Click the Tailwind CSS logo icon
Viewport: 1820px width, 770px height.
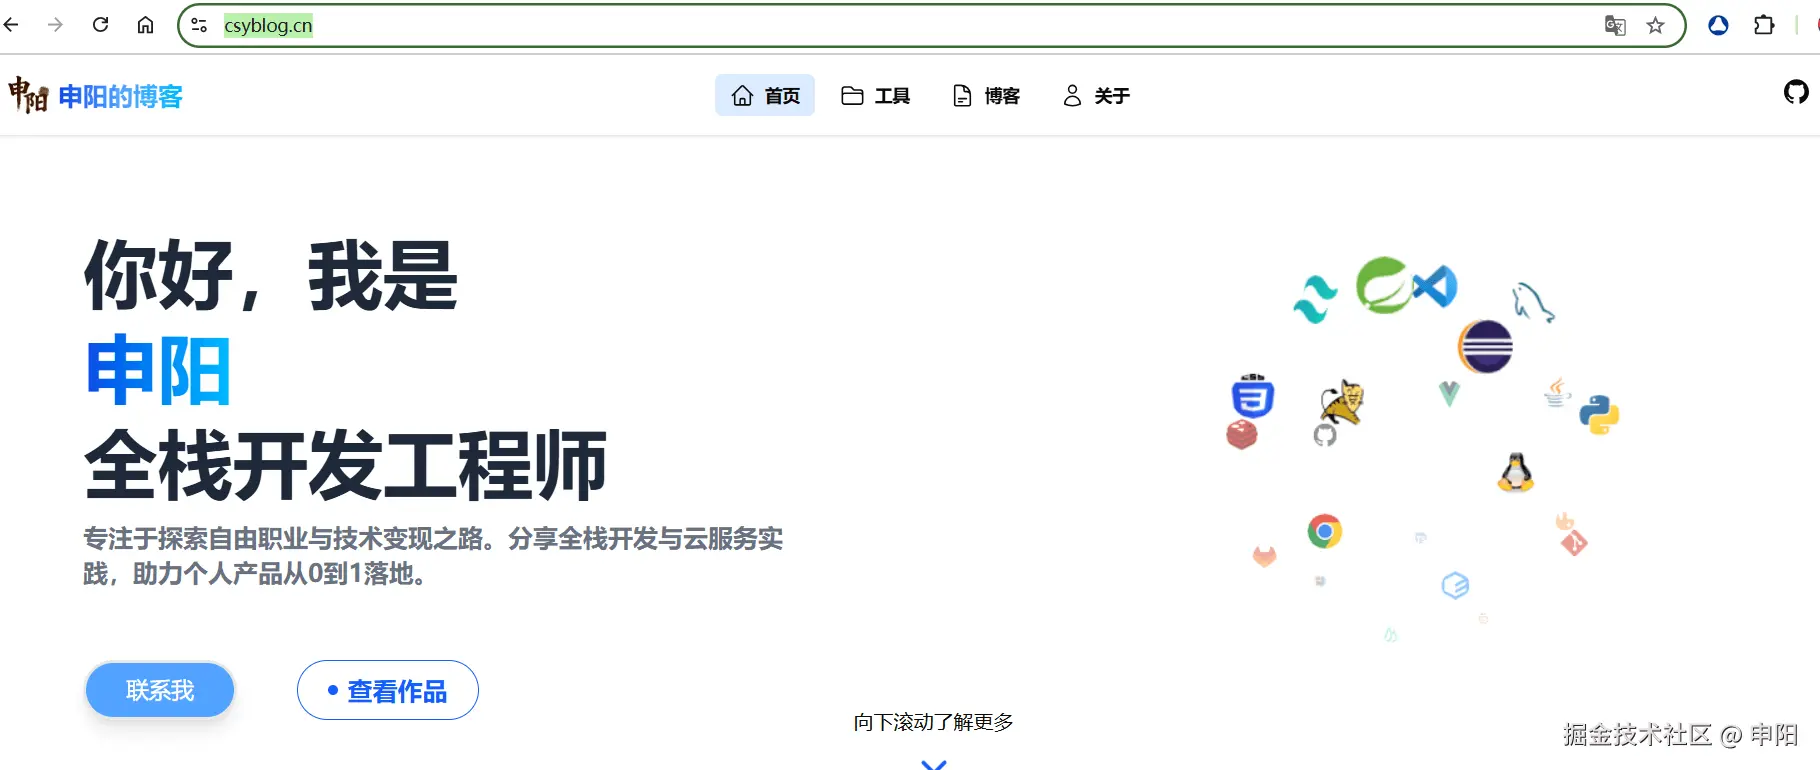tap(1315, 299)
